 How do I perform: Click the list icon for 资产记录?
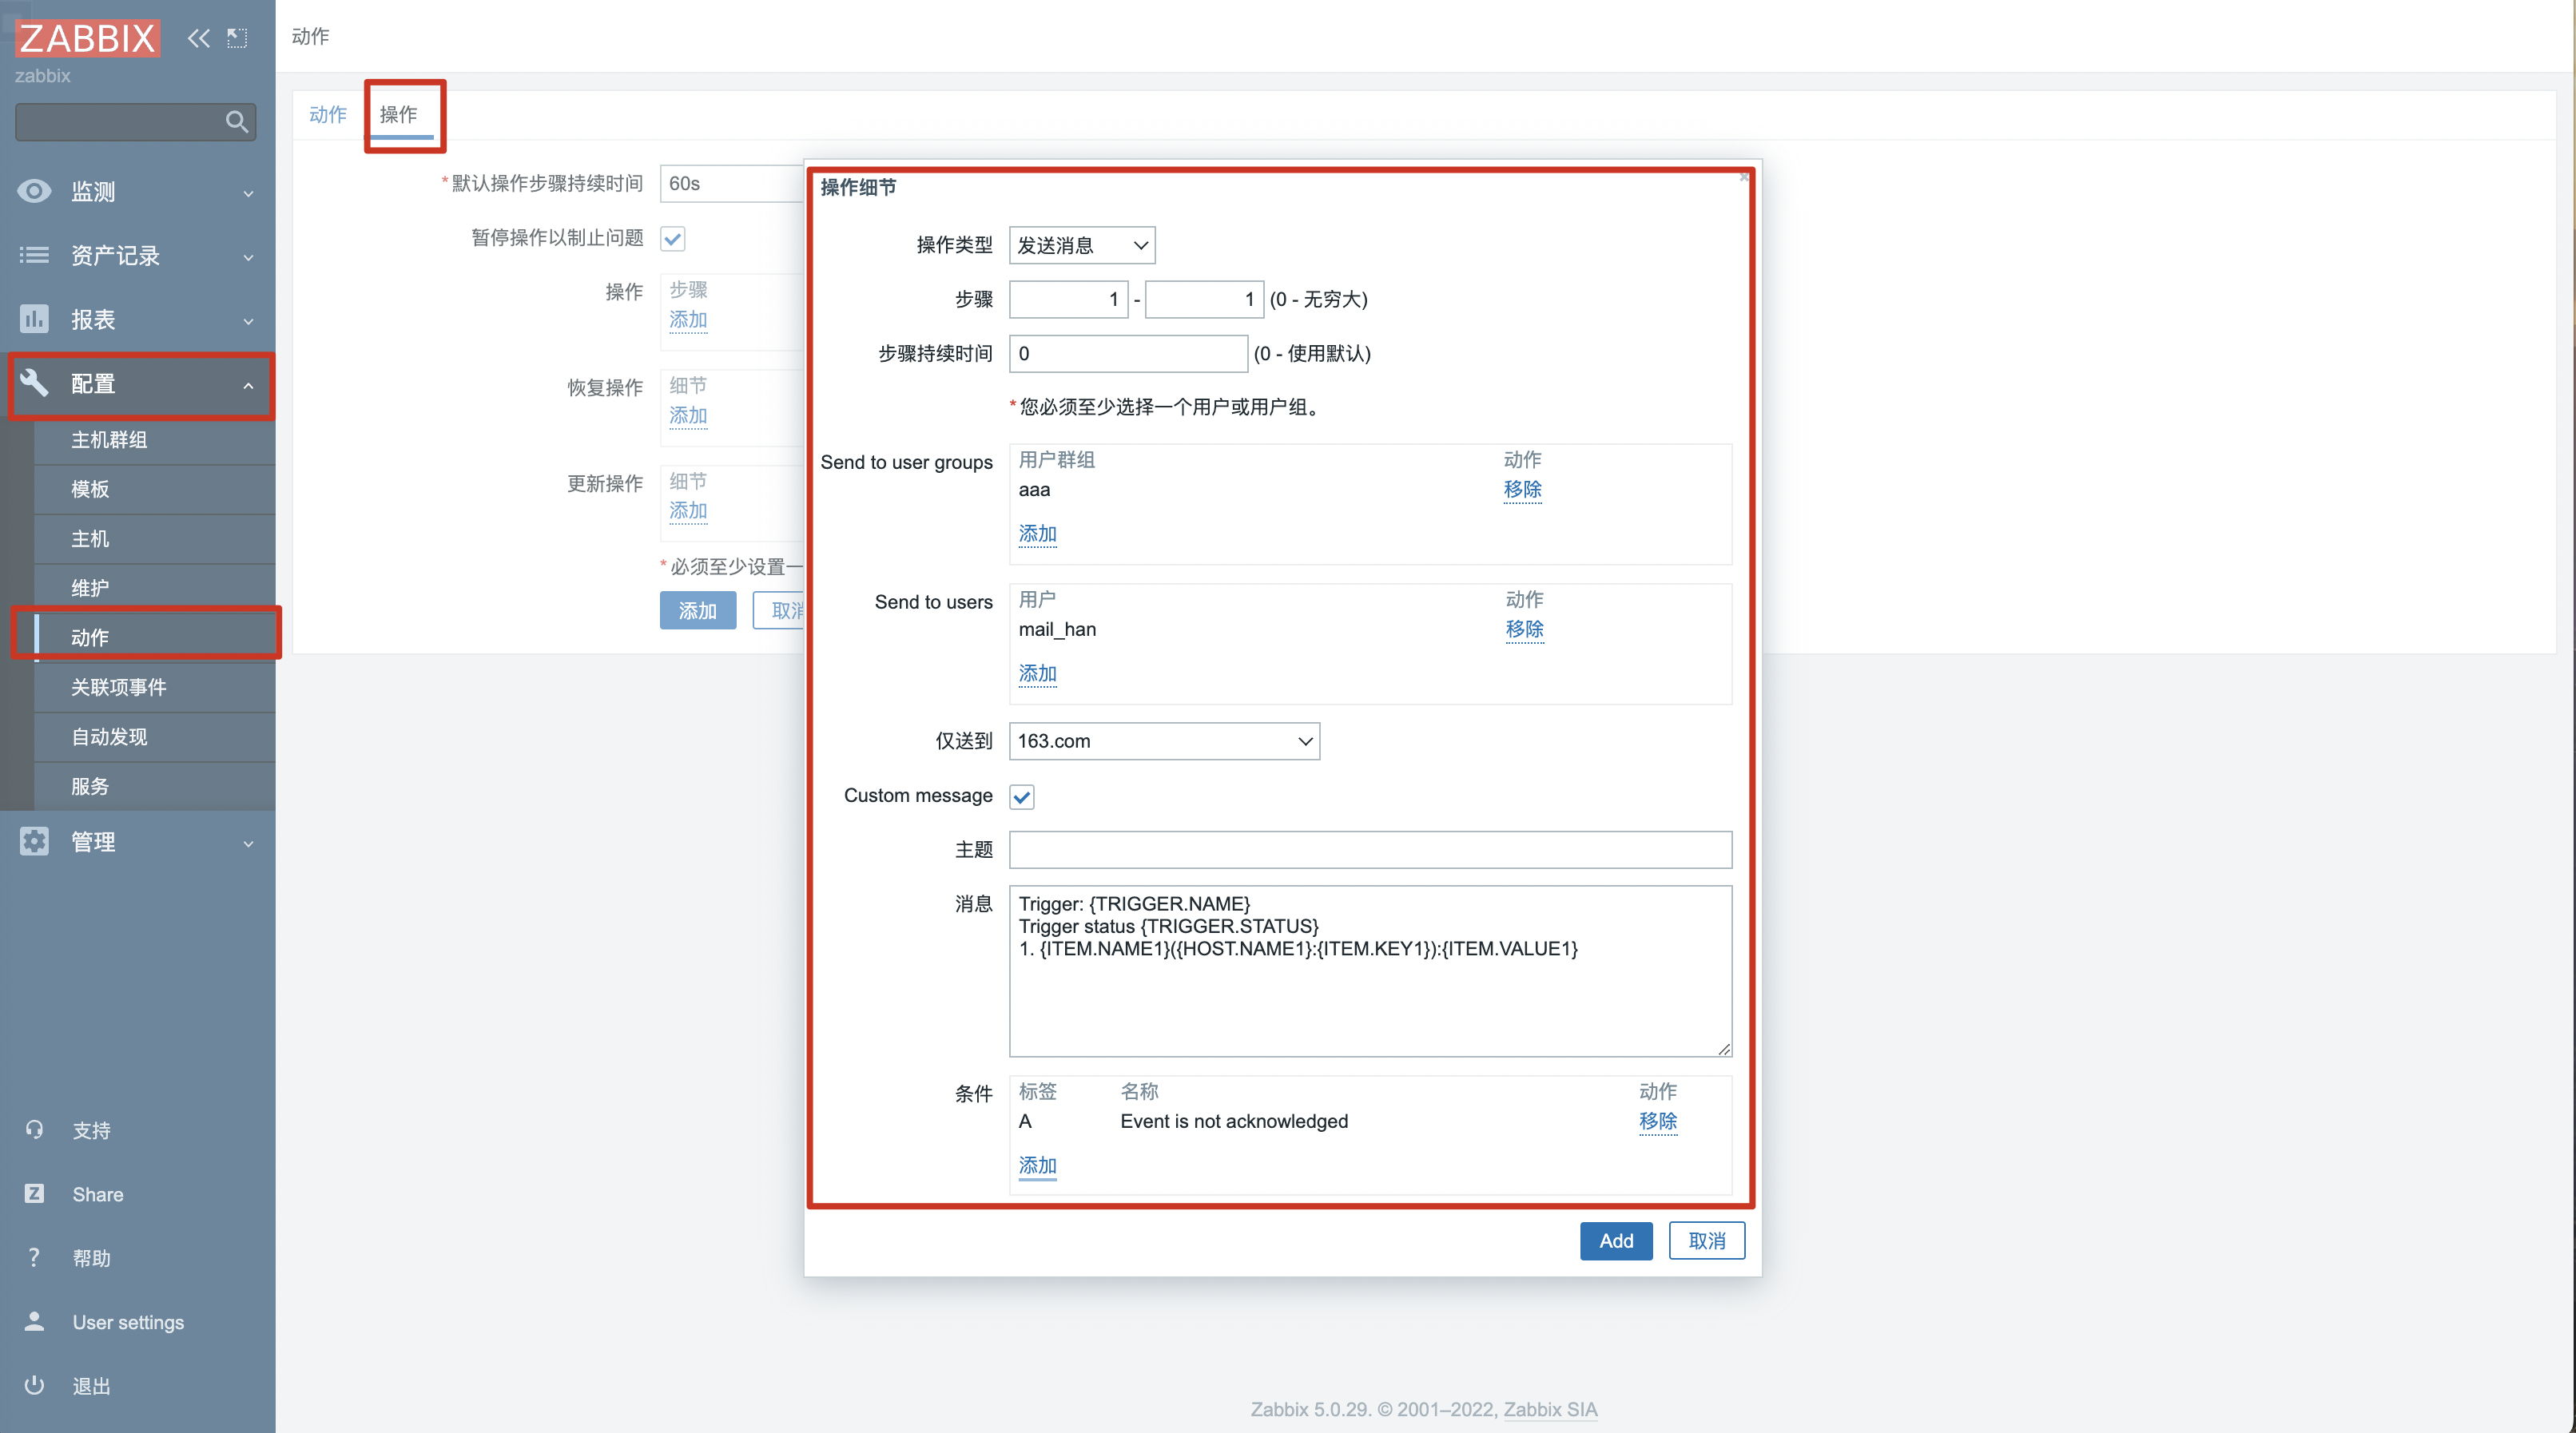[34, 254]
